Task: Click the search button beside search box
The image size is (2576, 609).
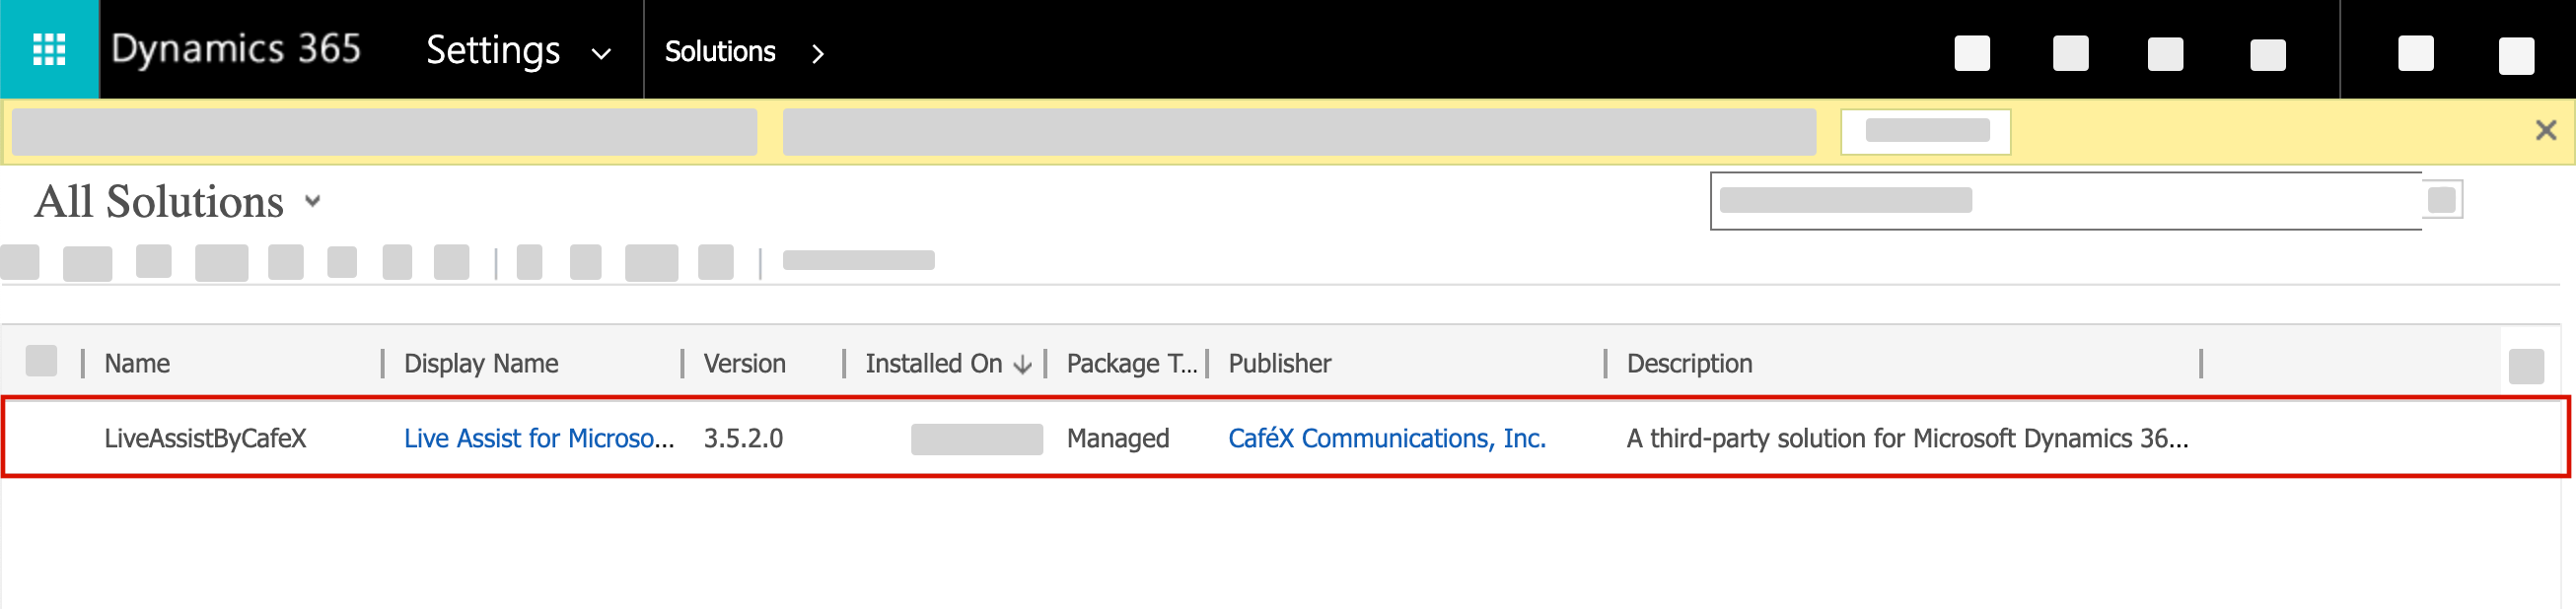Action: tap(2441, 200)
